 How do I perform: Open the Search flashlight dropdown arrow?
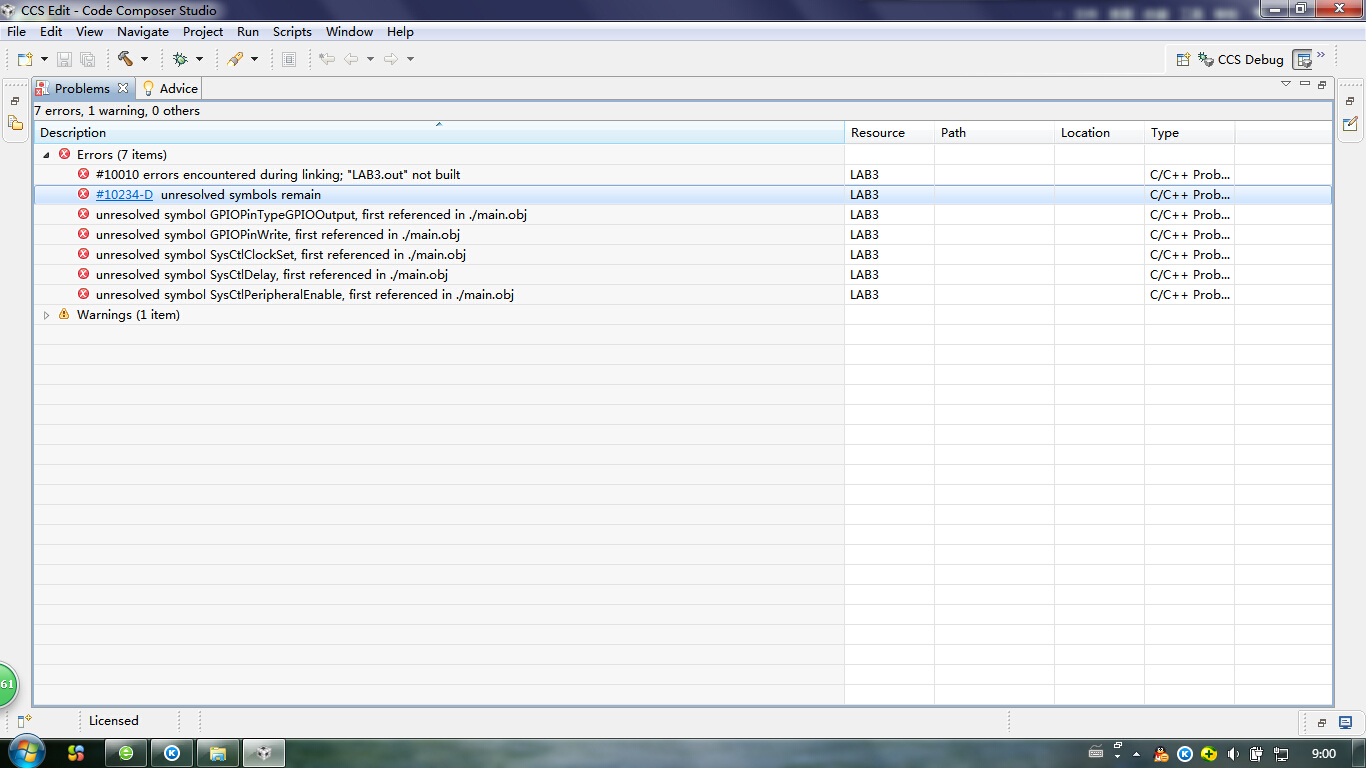(254, 60)
